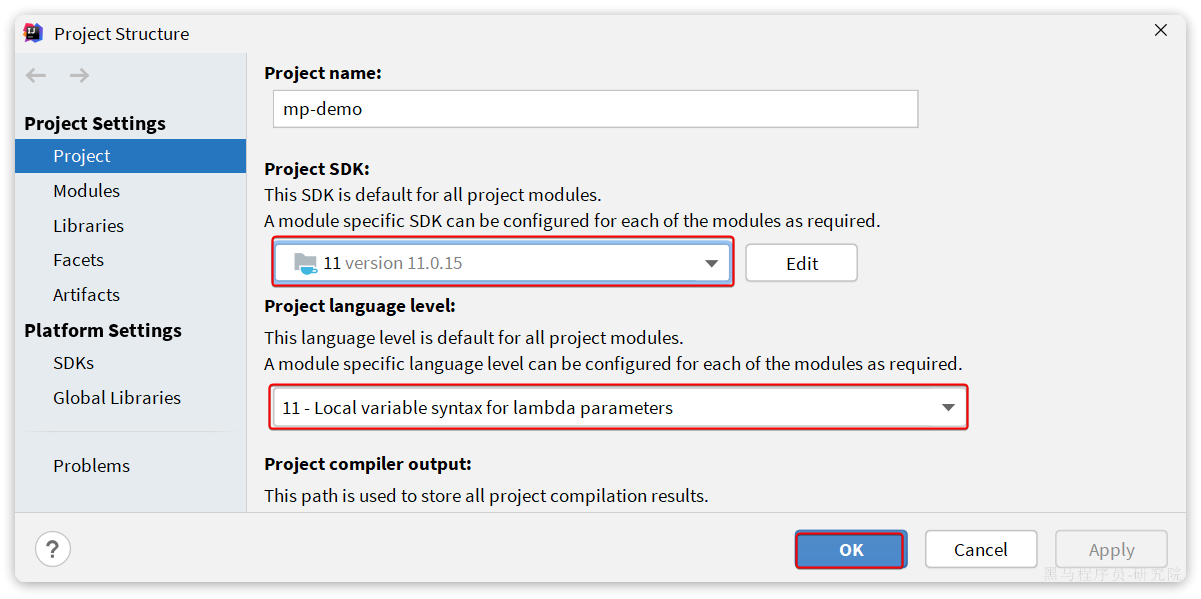Click the help question mark icon
The width and height of the screenshot is (1201, 599).
point(52,549)
